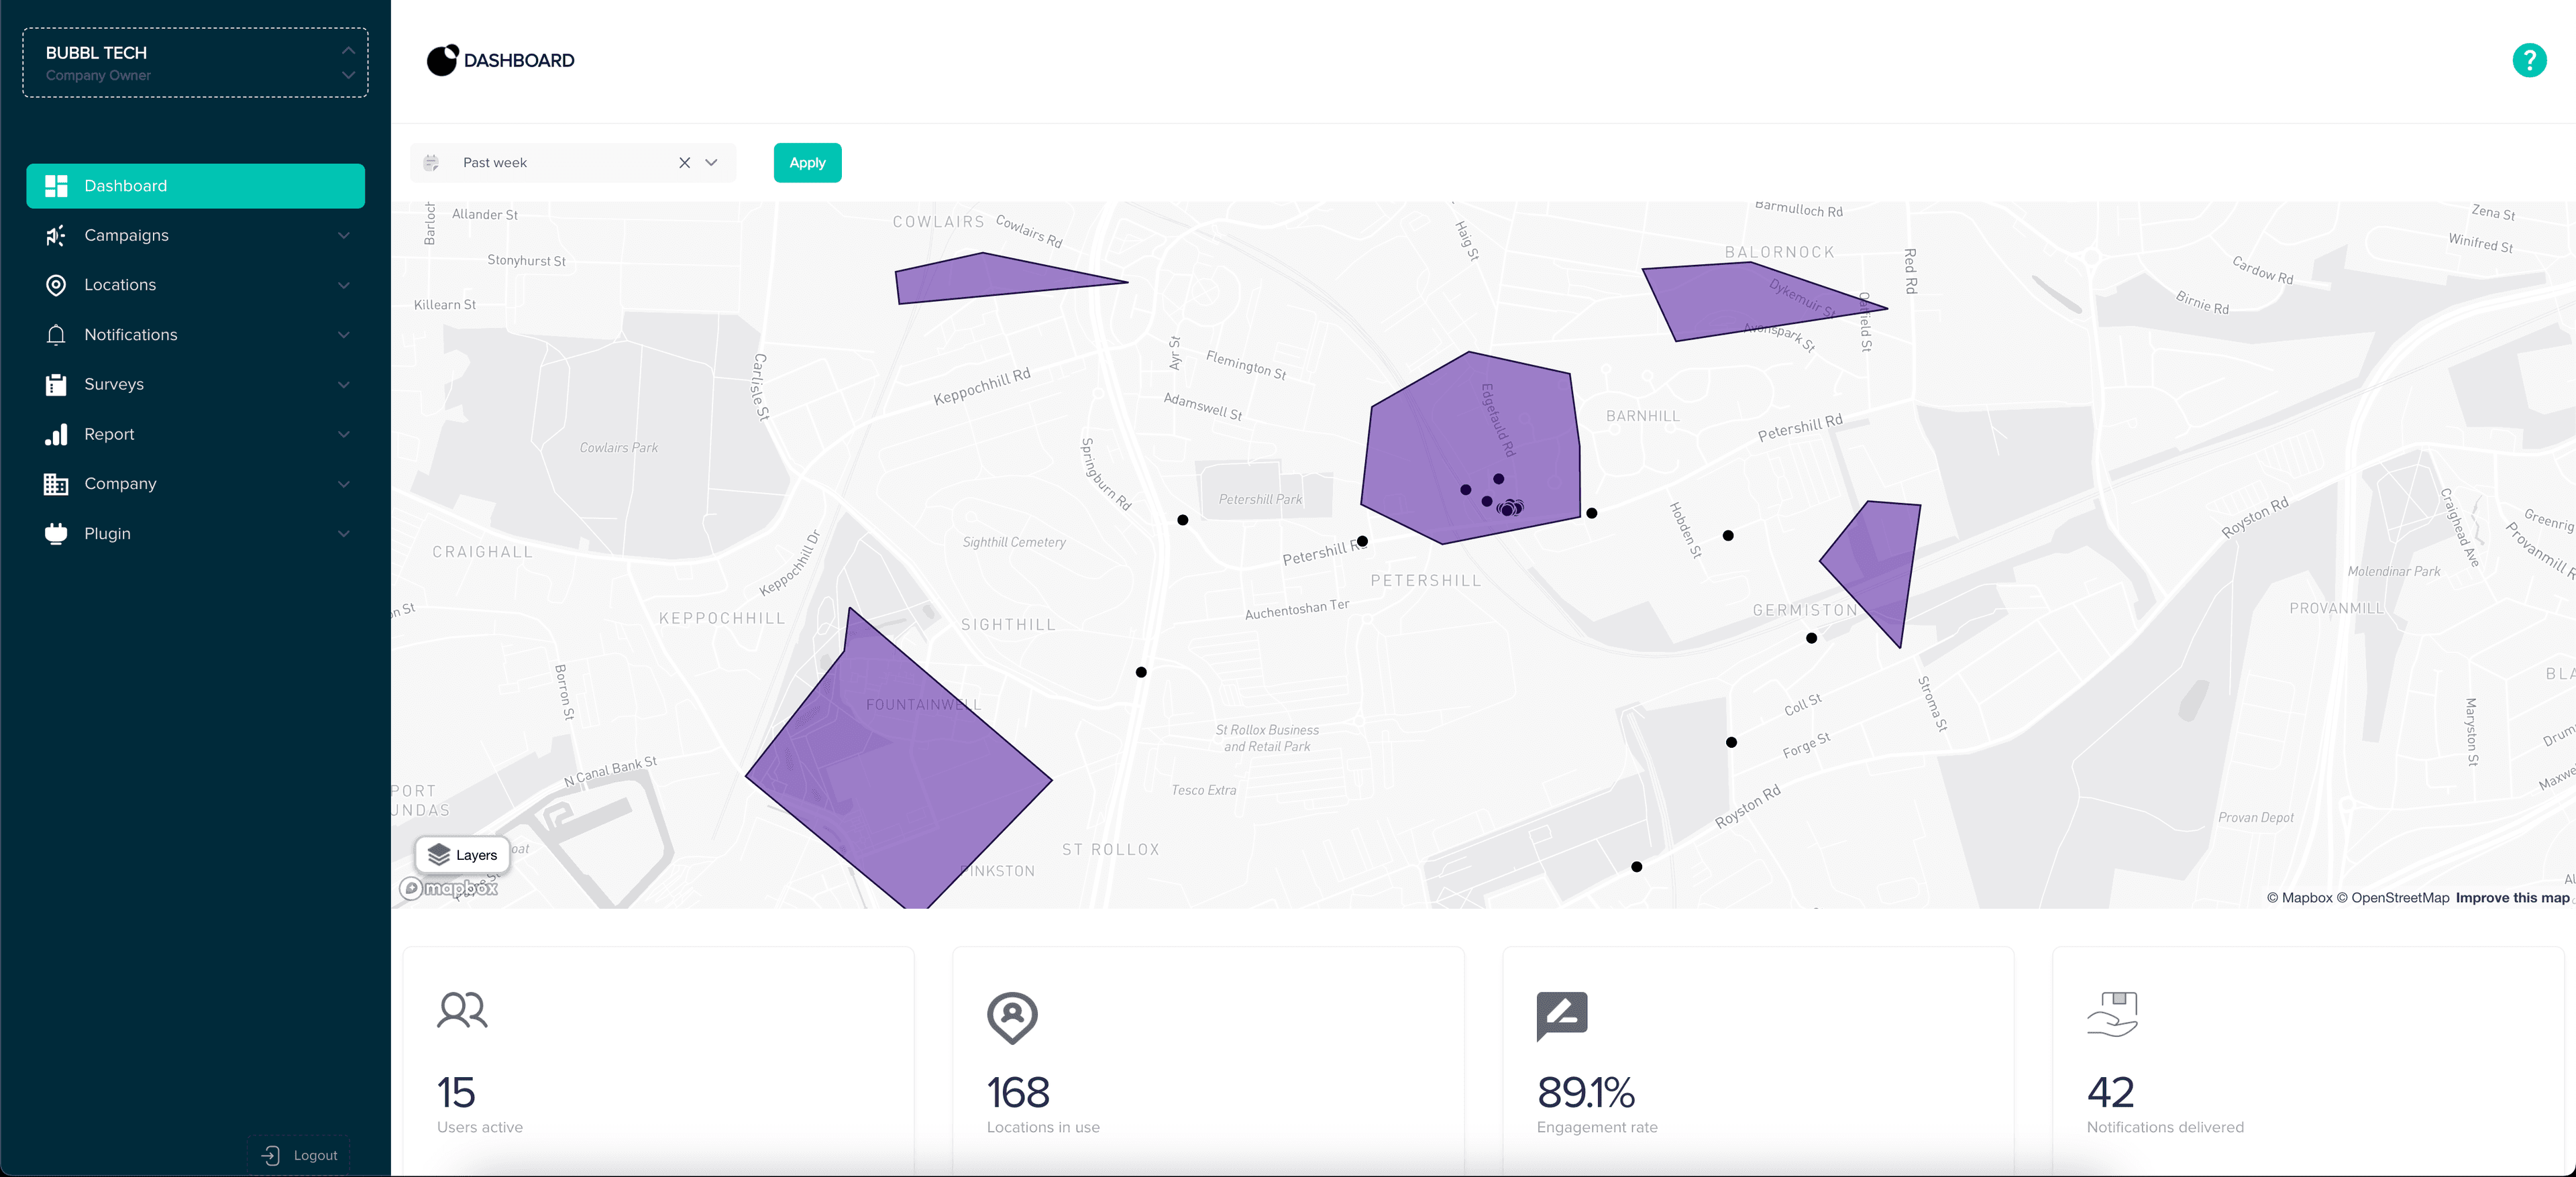Select the Locations pin icon
2576x1177 pixels.
56,284
